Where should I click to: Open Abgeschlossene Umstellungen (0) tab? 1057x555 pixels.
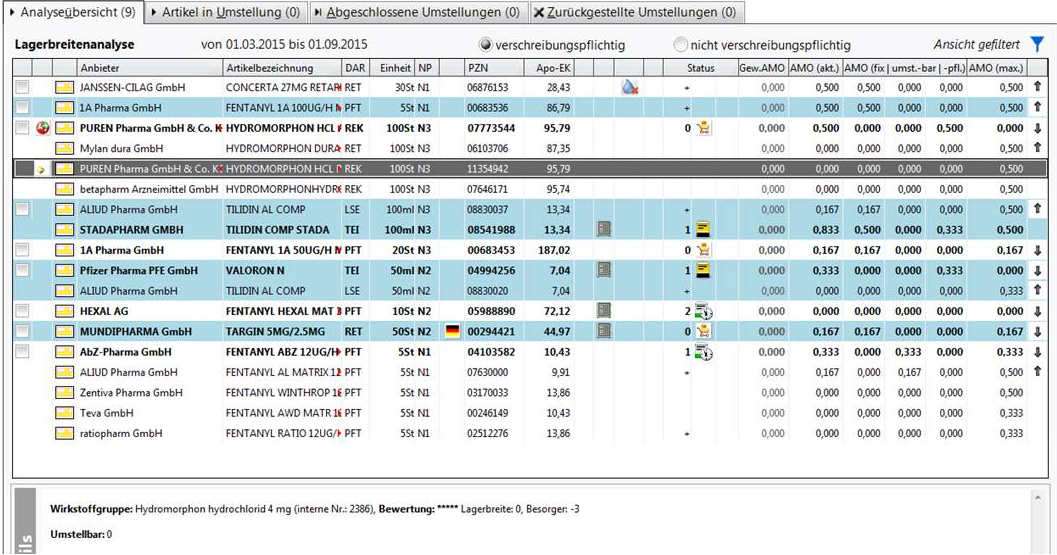(x=418, y=12)
